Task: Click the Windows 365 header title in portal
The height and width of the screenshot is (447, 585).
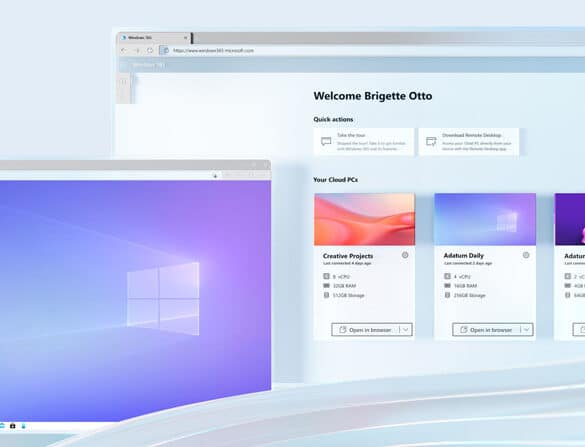Action: pos(149,65)
